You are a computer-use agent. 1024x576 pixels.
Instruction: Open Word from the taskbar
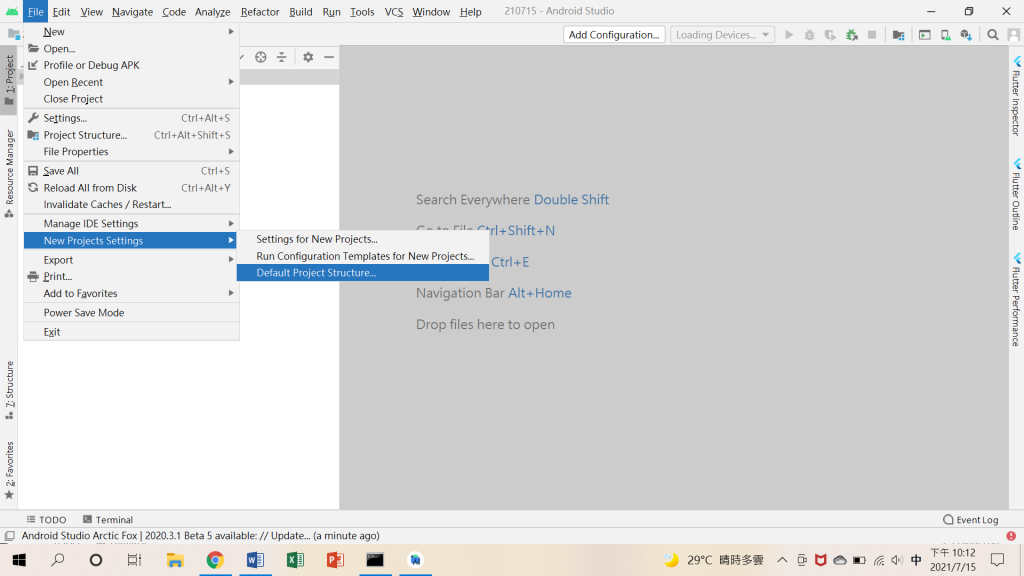point(255,560)
